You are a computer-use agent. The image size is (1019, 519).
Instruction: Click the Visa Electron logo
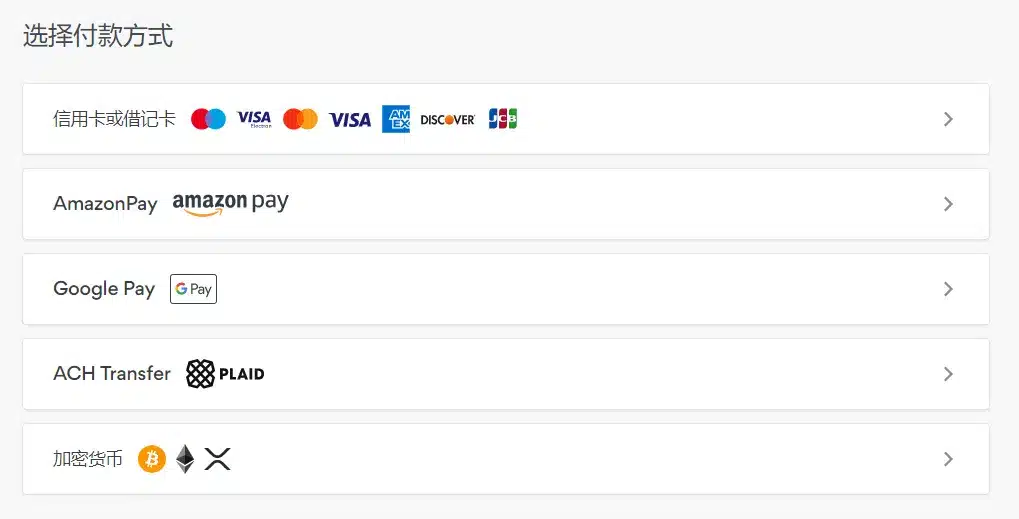click(254, 119)
